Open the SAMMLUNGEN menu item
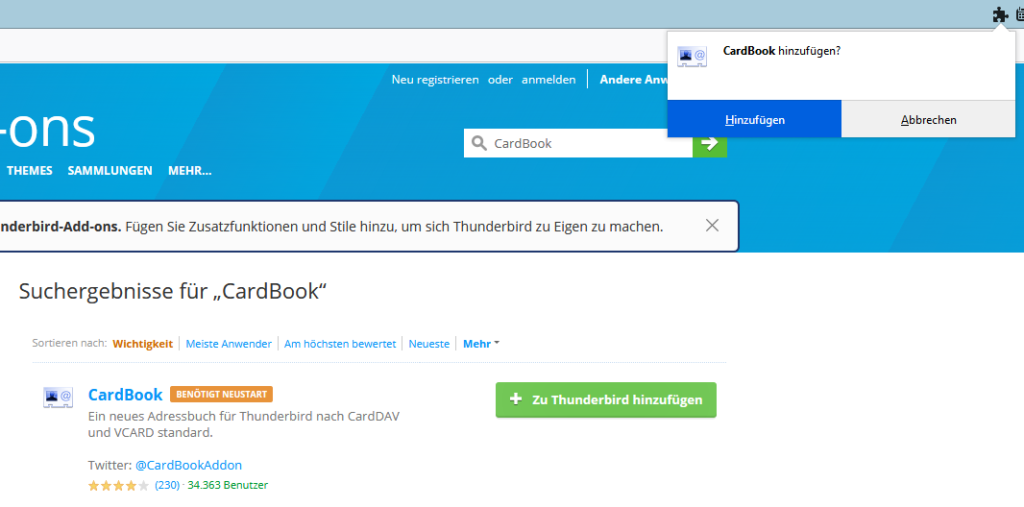The width and height of the screenshot is (1024, 507). tap(110, 171)
